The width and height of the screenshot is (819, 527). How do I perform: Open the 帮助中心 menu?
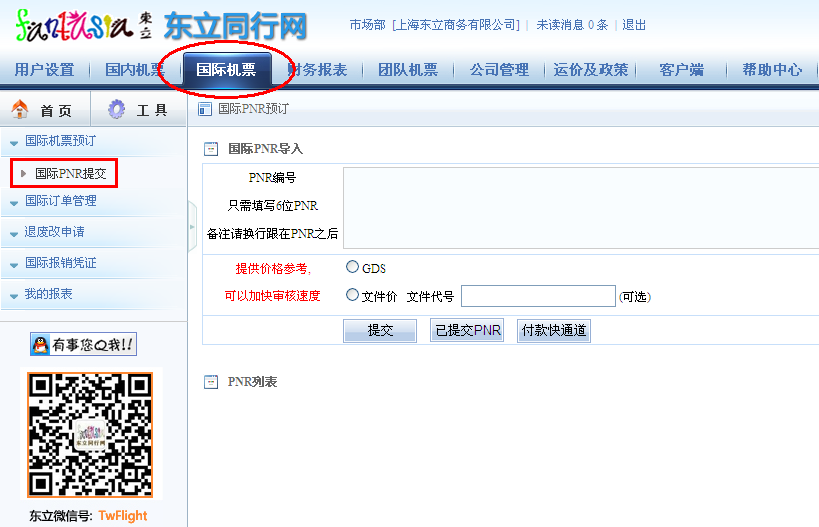(772, 69)
